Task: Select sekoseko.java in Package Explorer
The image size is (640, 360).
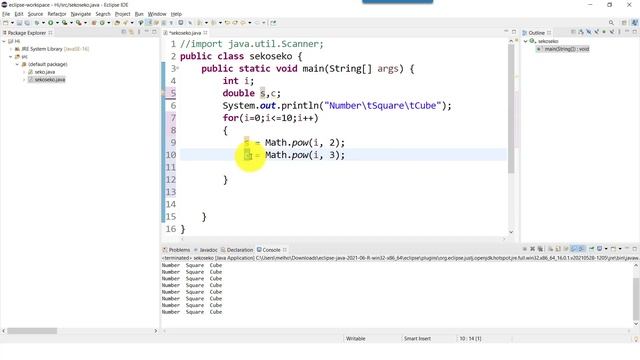Action: [x=49, y=80]
